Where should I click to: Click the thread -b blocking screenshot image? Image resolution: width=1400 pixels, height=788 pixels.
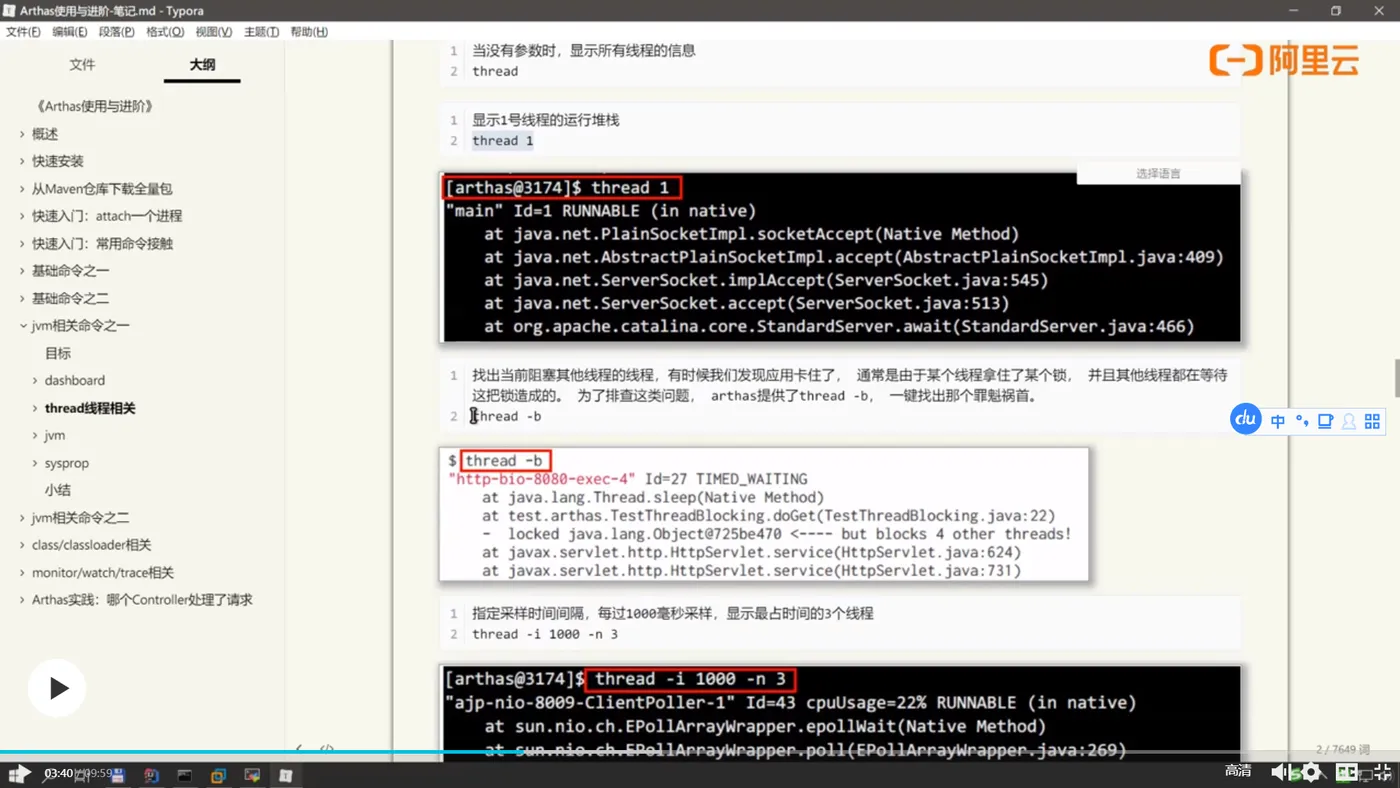763,514
